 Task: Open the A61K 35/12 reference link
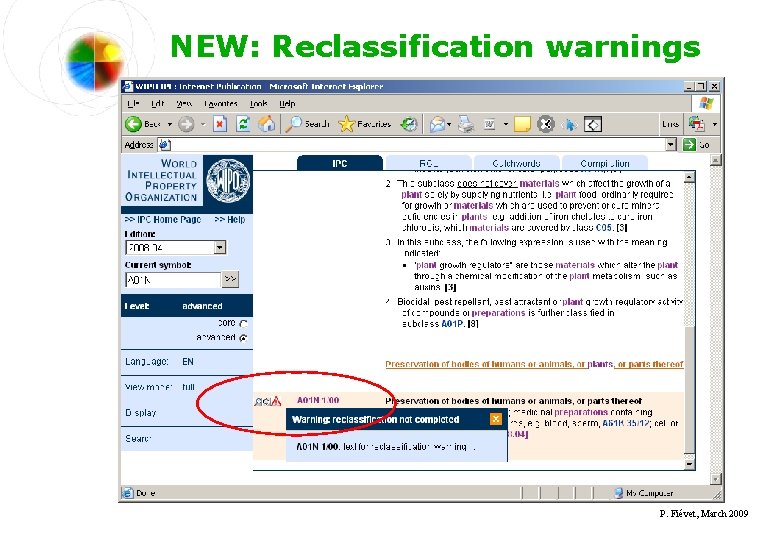click(626, 424)
